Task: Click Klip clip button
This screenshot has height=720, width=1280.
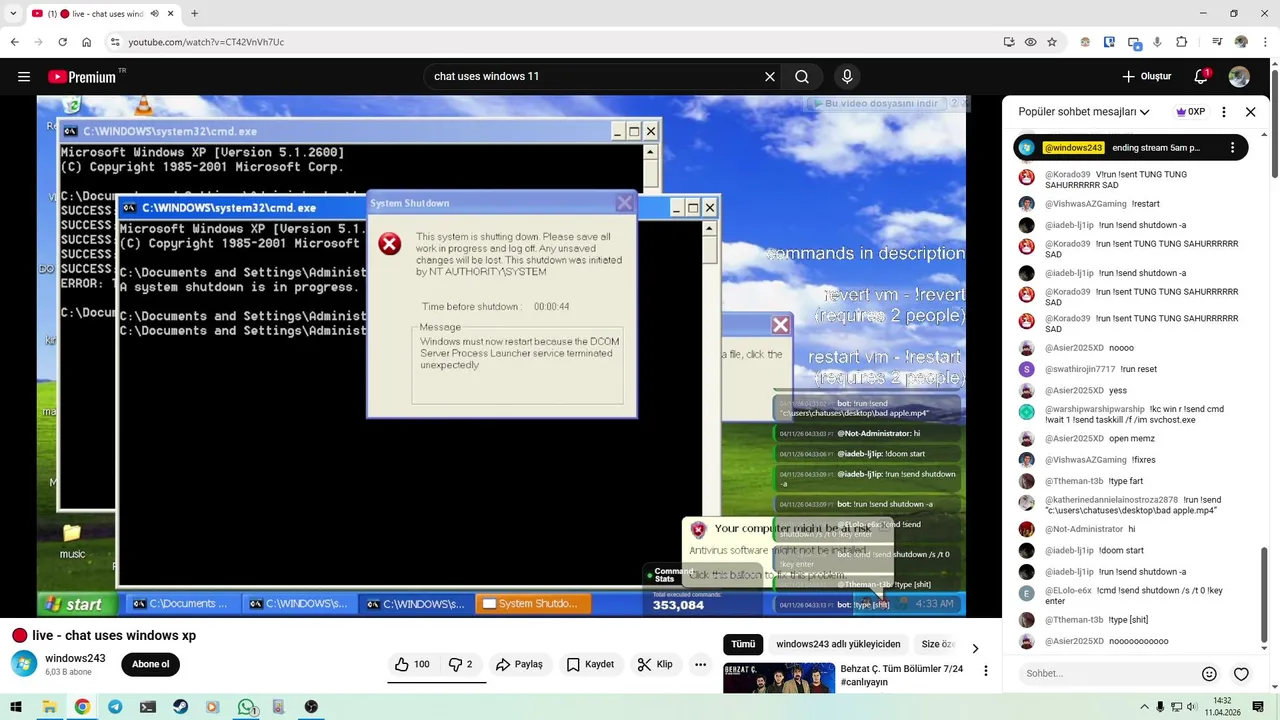Action: pos(655,664)
